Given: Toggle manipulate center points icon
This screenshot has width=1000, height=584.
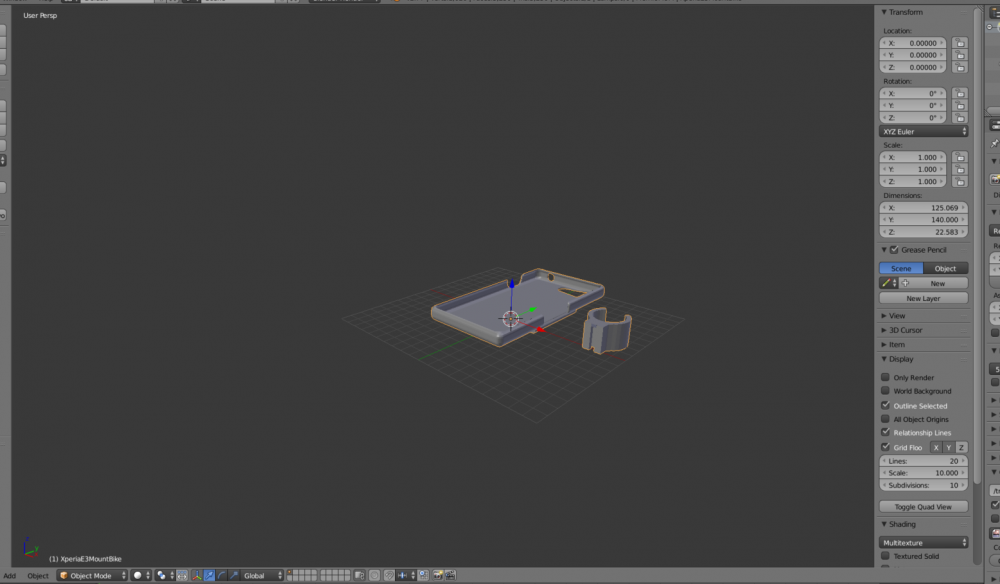Looking at the screenshot, I should tap(182, 576).
